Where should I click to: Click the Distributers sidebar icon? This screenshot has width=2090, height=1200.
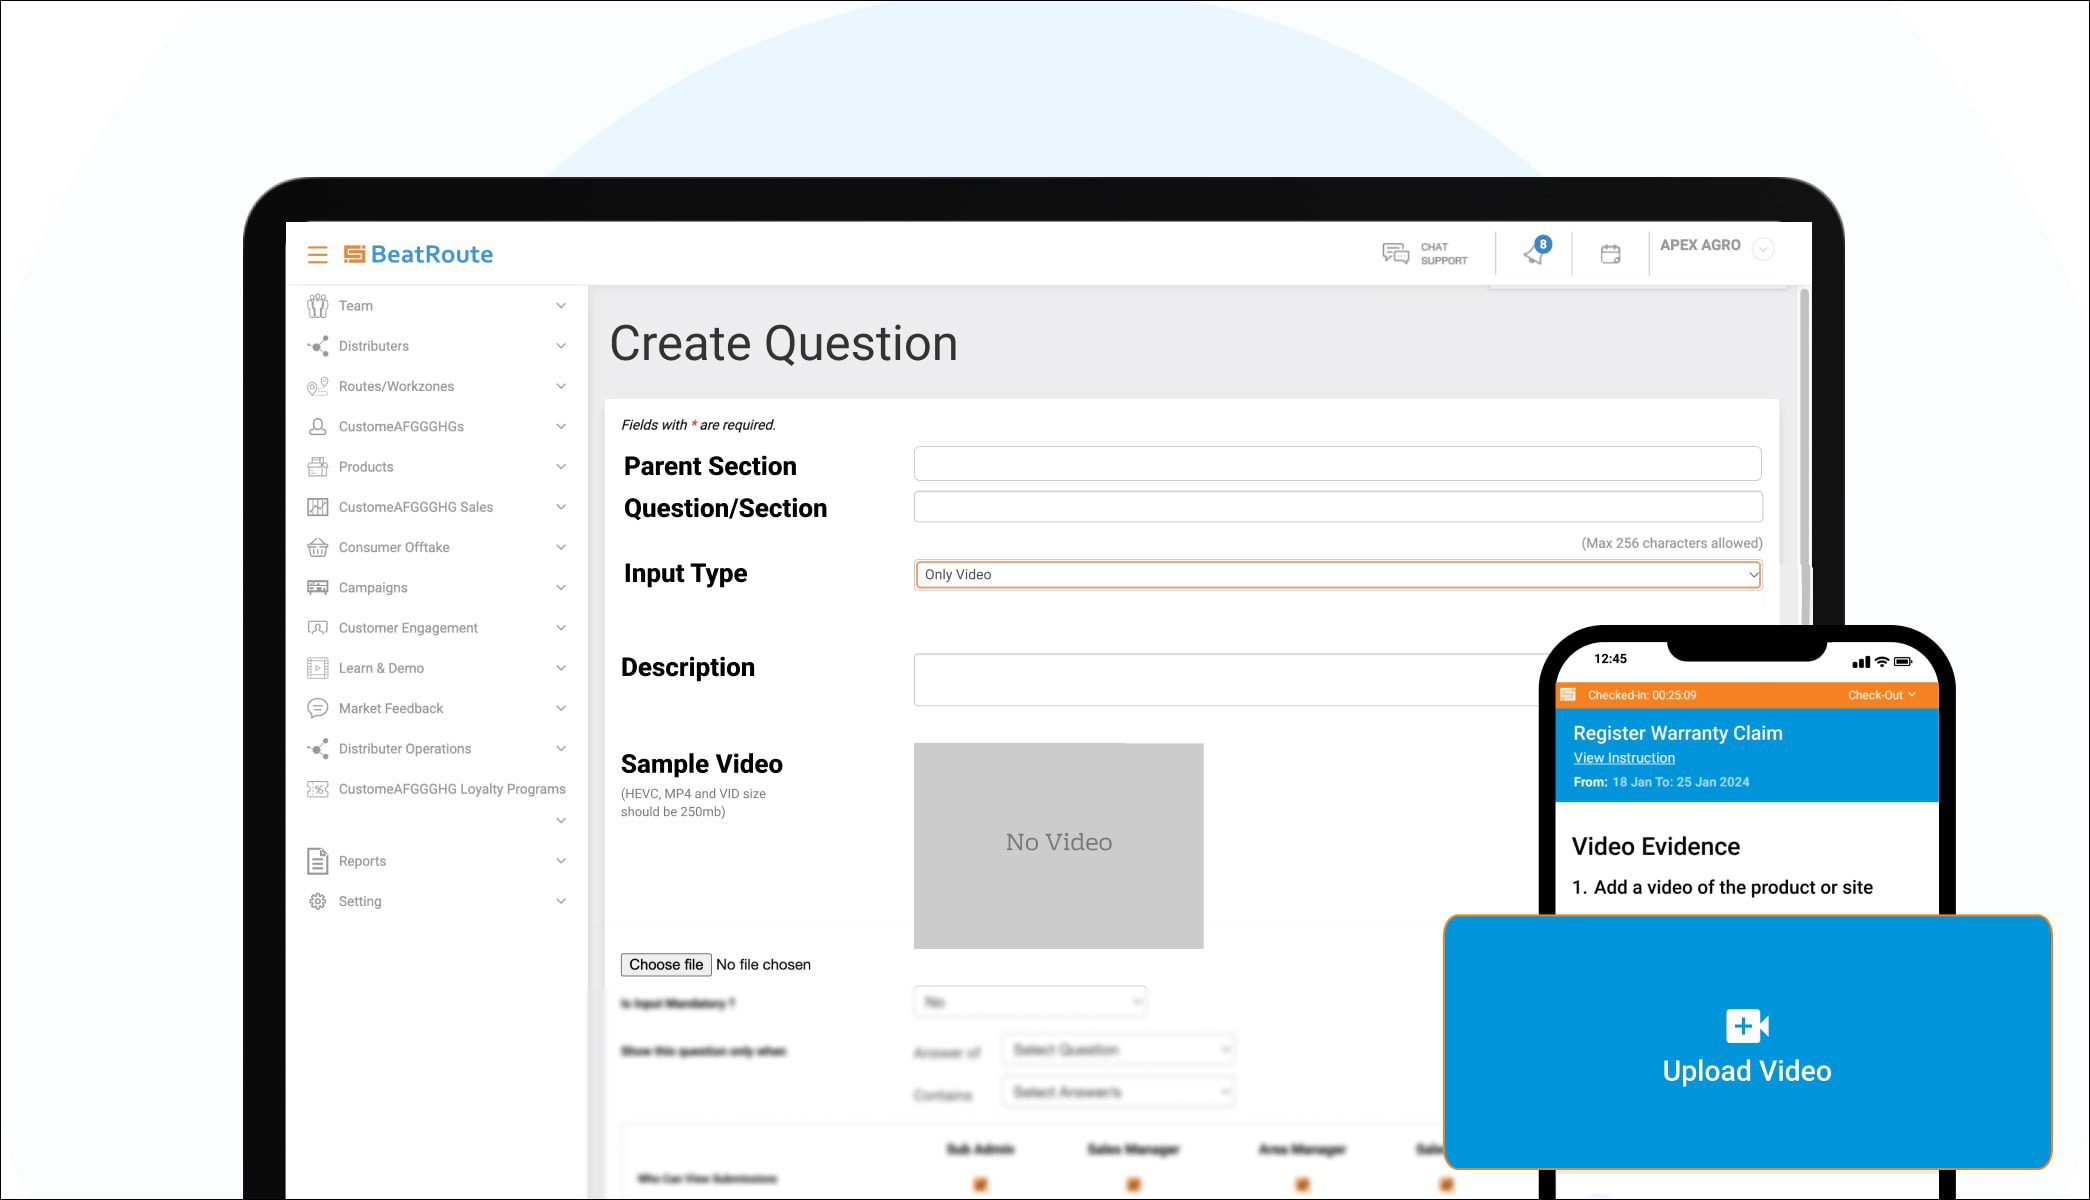317,346
